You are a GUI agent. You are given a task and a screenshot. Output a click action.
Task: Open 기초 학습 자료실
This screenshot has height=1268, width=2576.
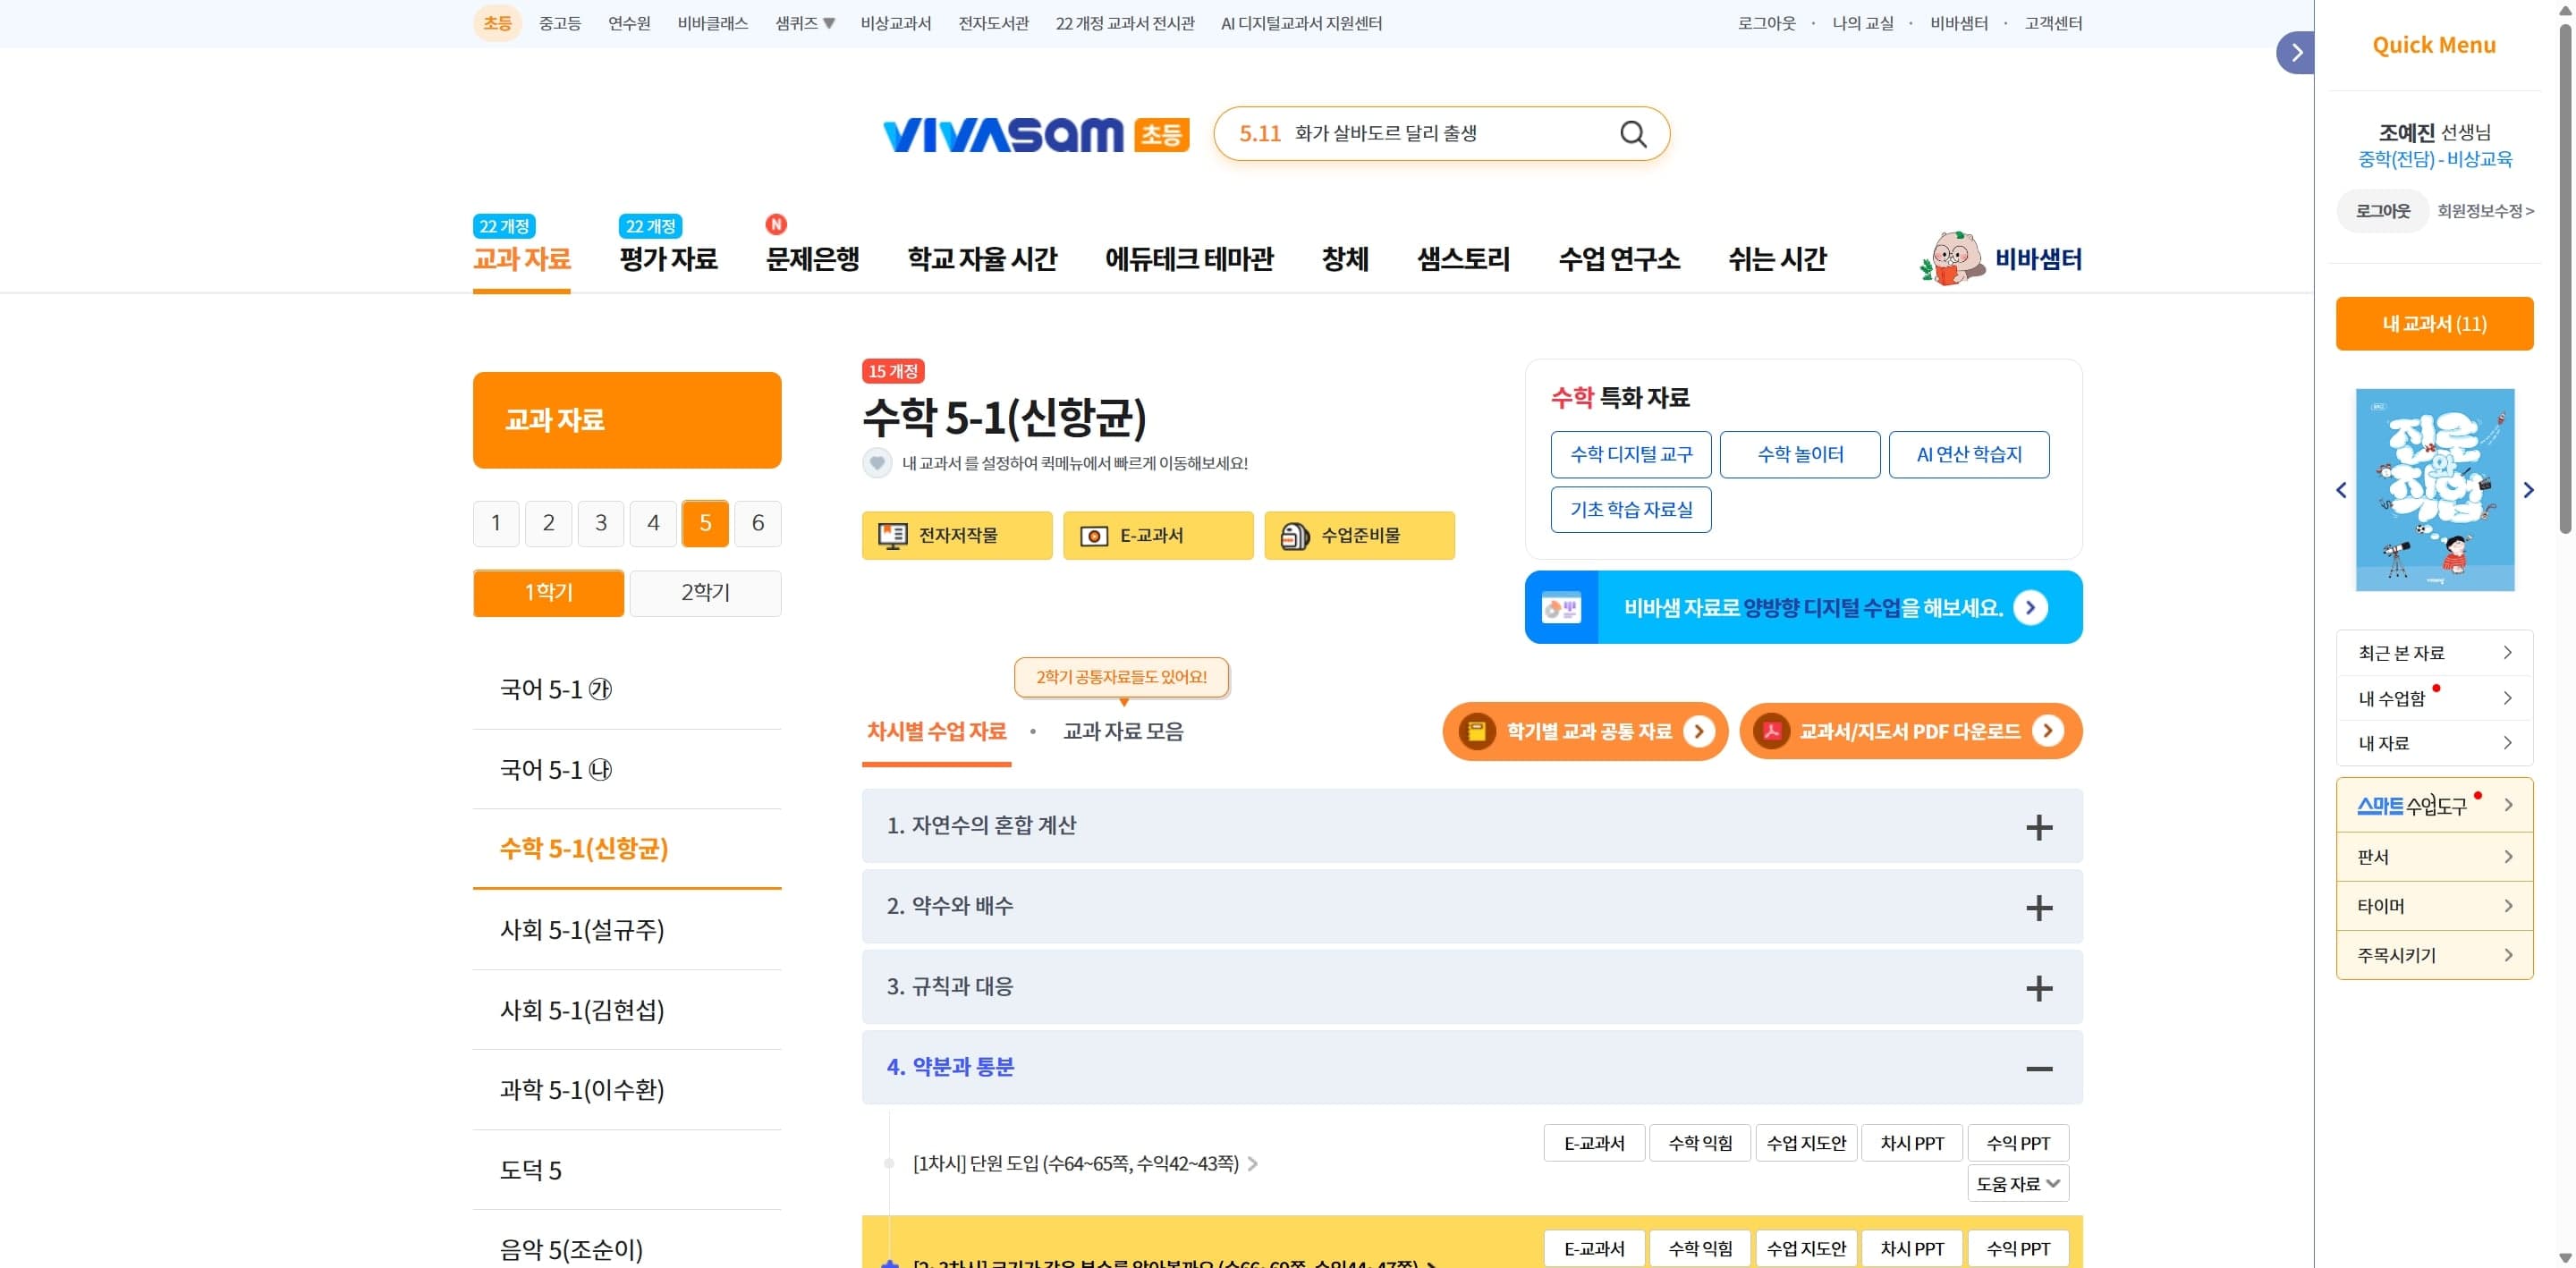[1631, 509]
